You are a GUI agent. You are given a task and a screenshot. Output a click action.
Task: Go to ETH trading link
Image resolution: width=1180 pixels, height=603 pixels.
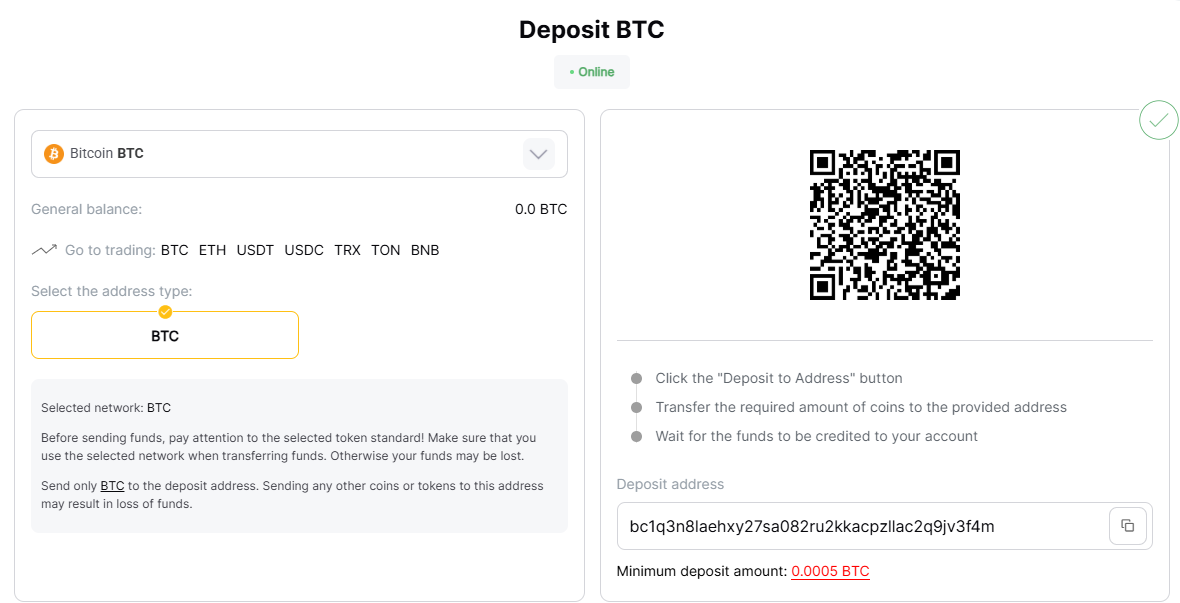[212, 250]
